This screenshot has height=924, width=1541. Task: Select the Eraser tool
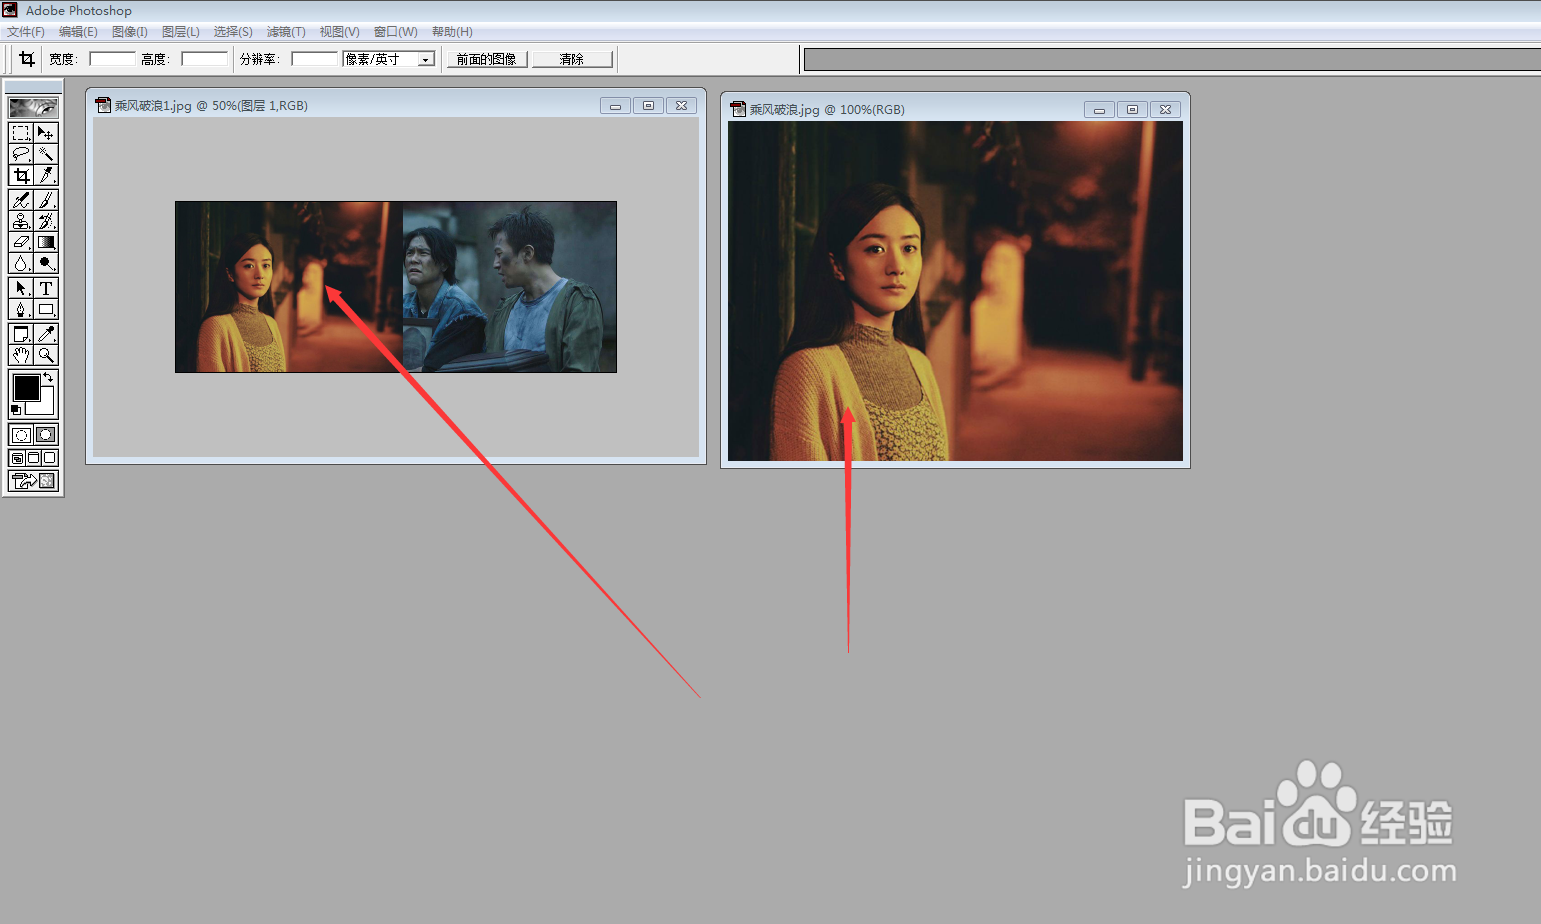click(21, 242)
